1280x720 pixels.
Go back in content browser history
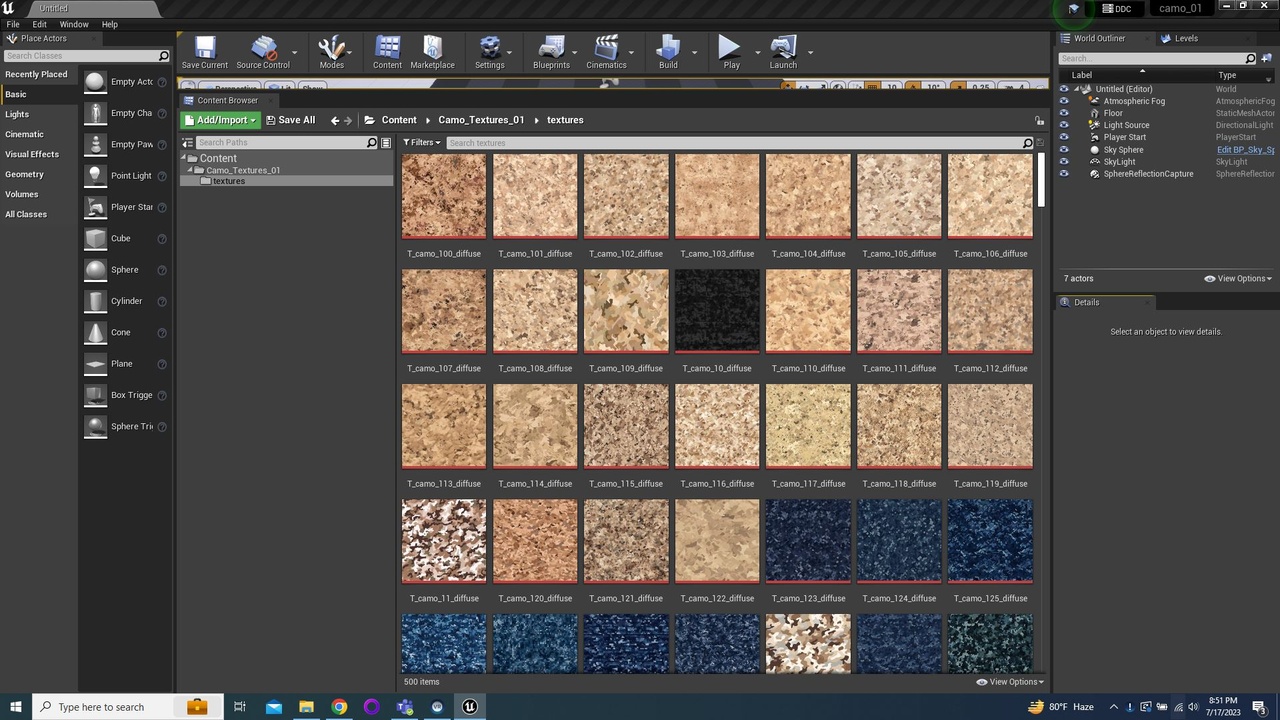(x=335, y=120)
